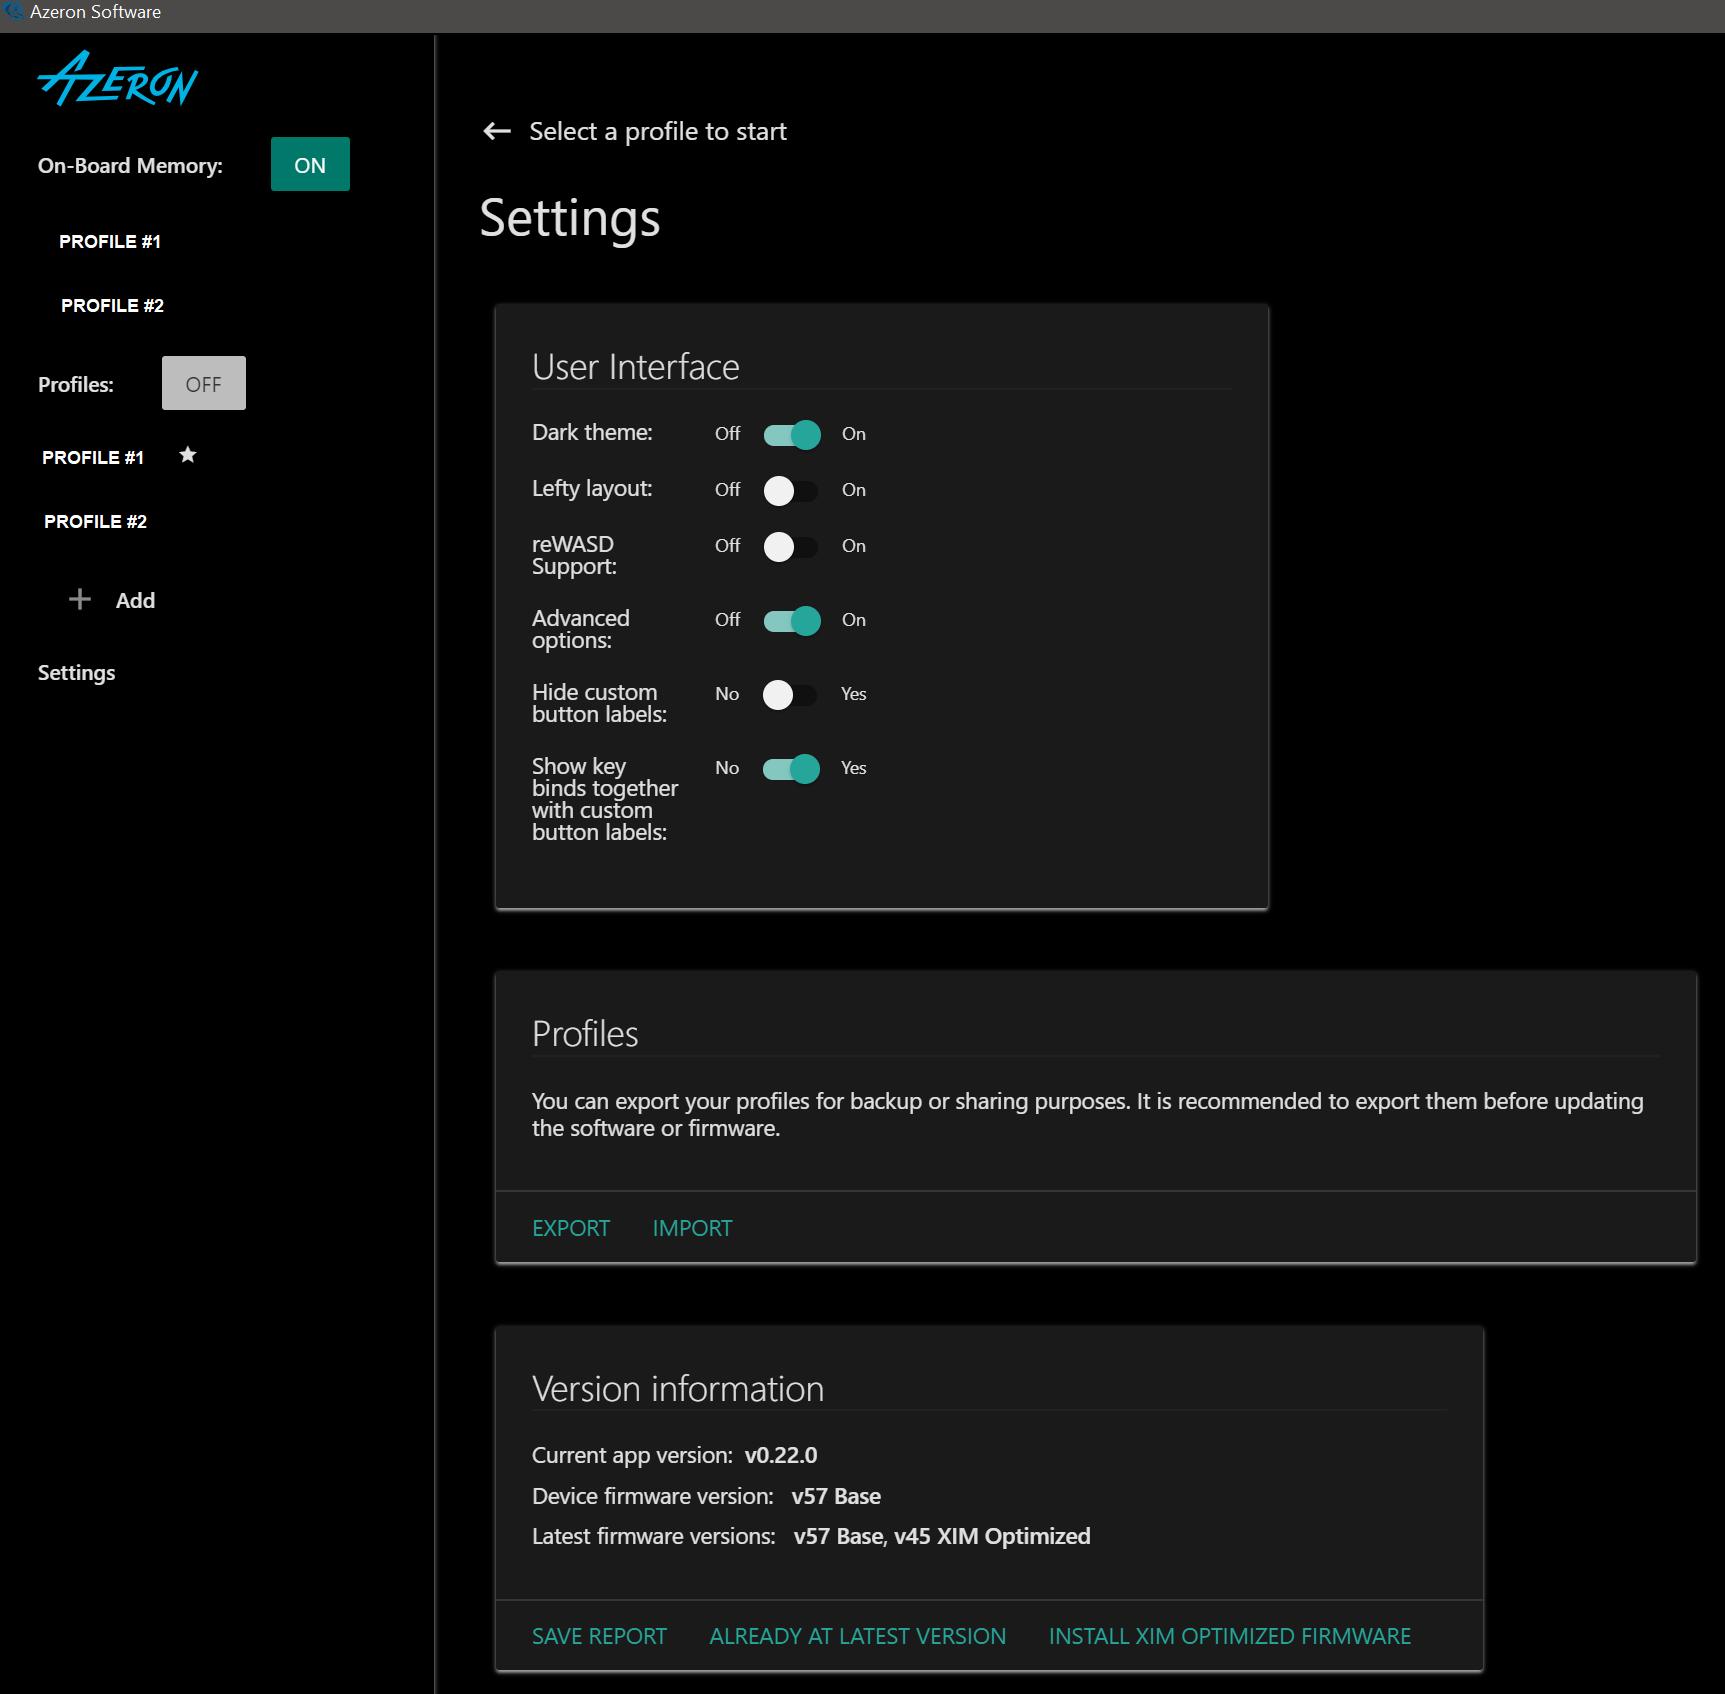The height and width of the screenshot is (1694, 1725).
Task: Click the plus icon next to Add
Action: coord(80,599)
